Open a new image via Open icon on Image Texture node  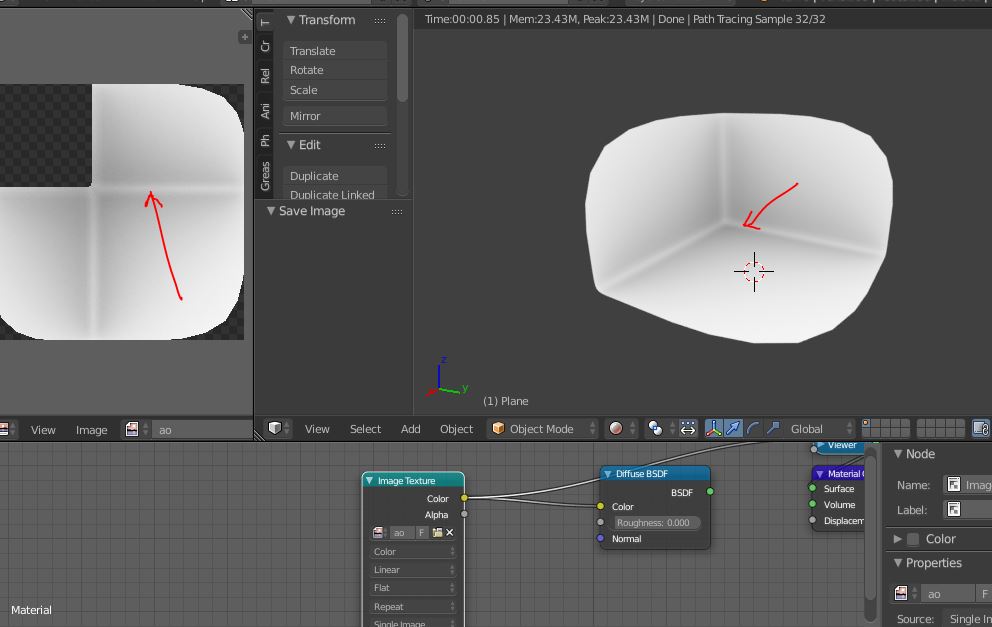[x=438, y=532]
